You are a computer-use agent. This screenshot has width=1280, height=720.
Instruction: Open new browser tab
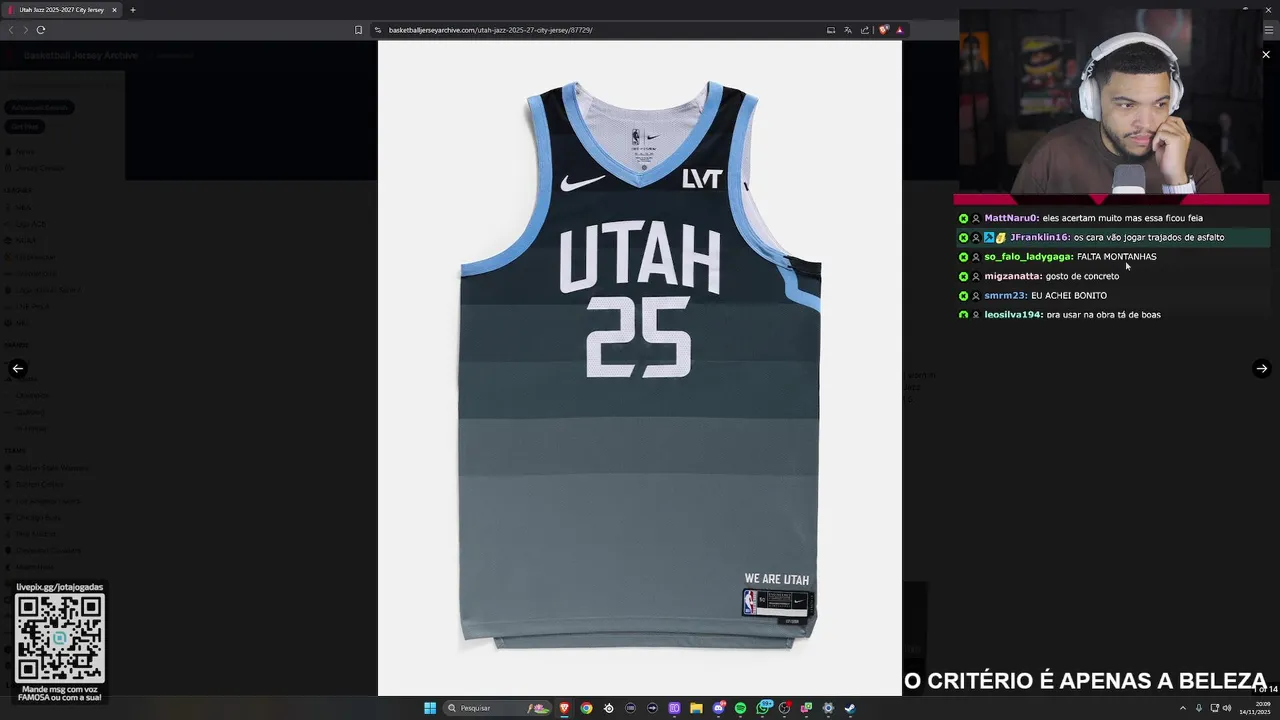click(132, 10)
